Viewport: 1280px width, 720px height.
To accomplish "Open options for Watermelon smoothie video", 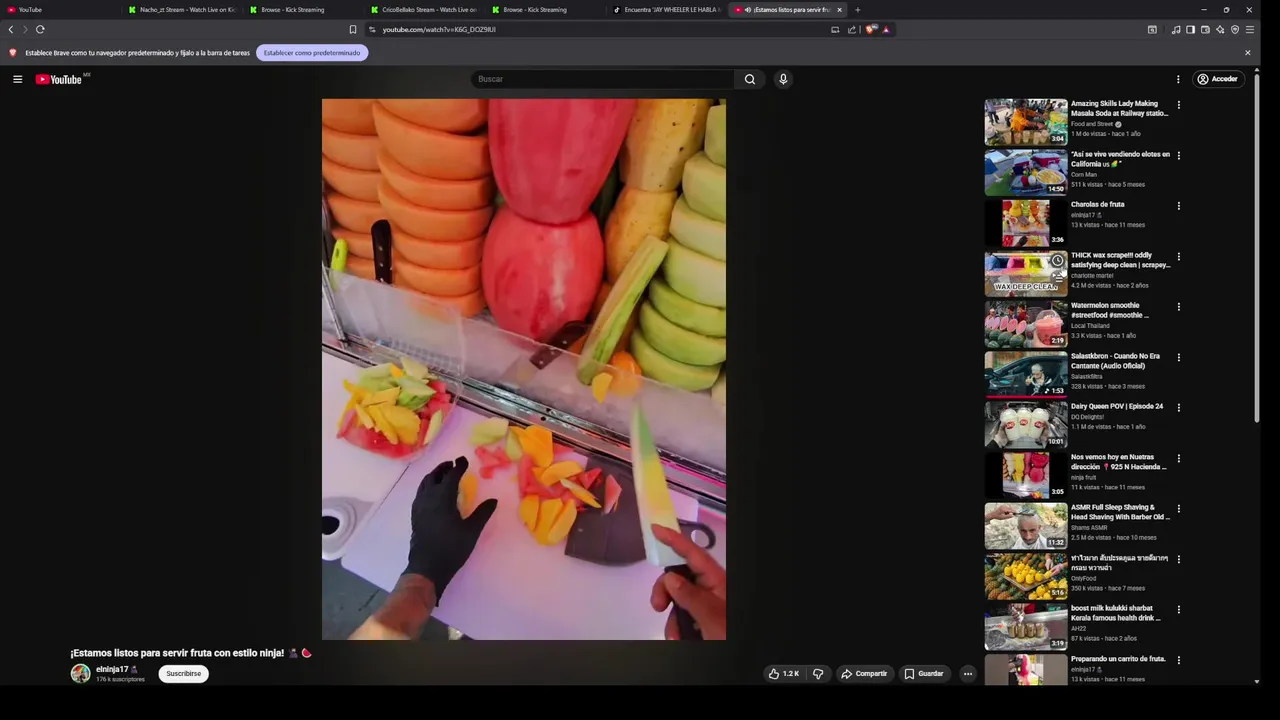I will point(1178,307).
